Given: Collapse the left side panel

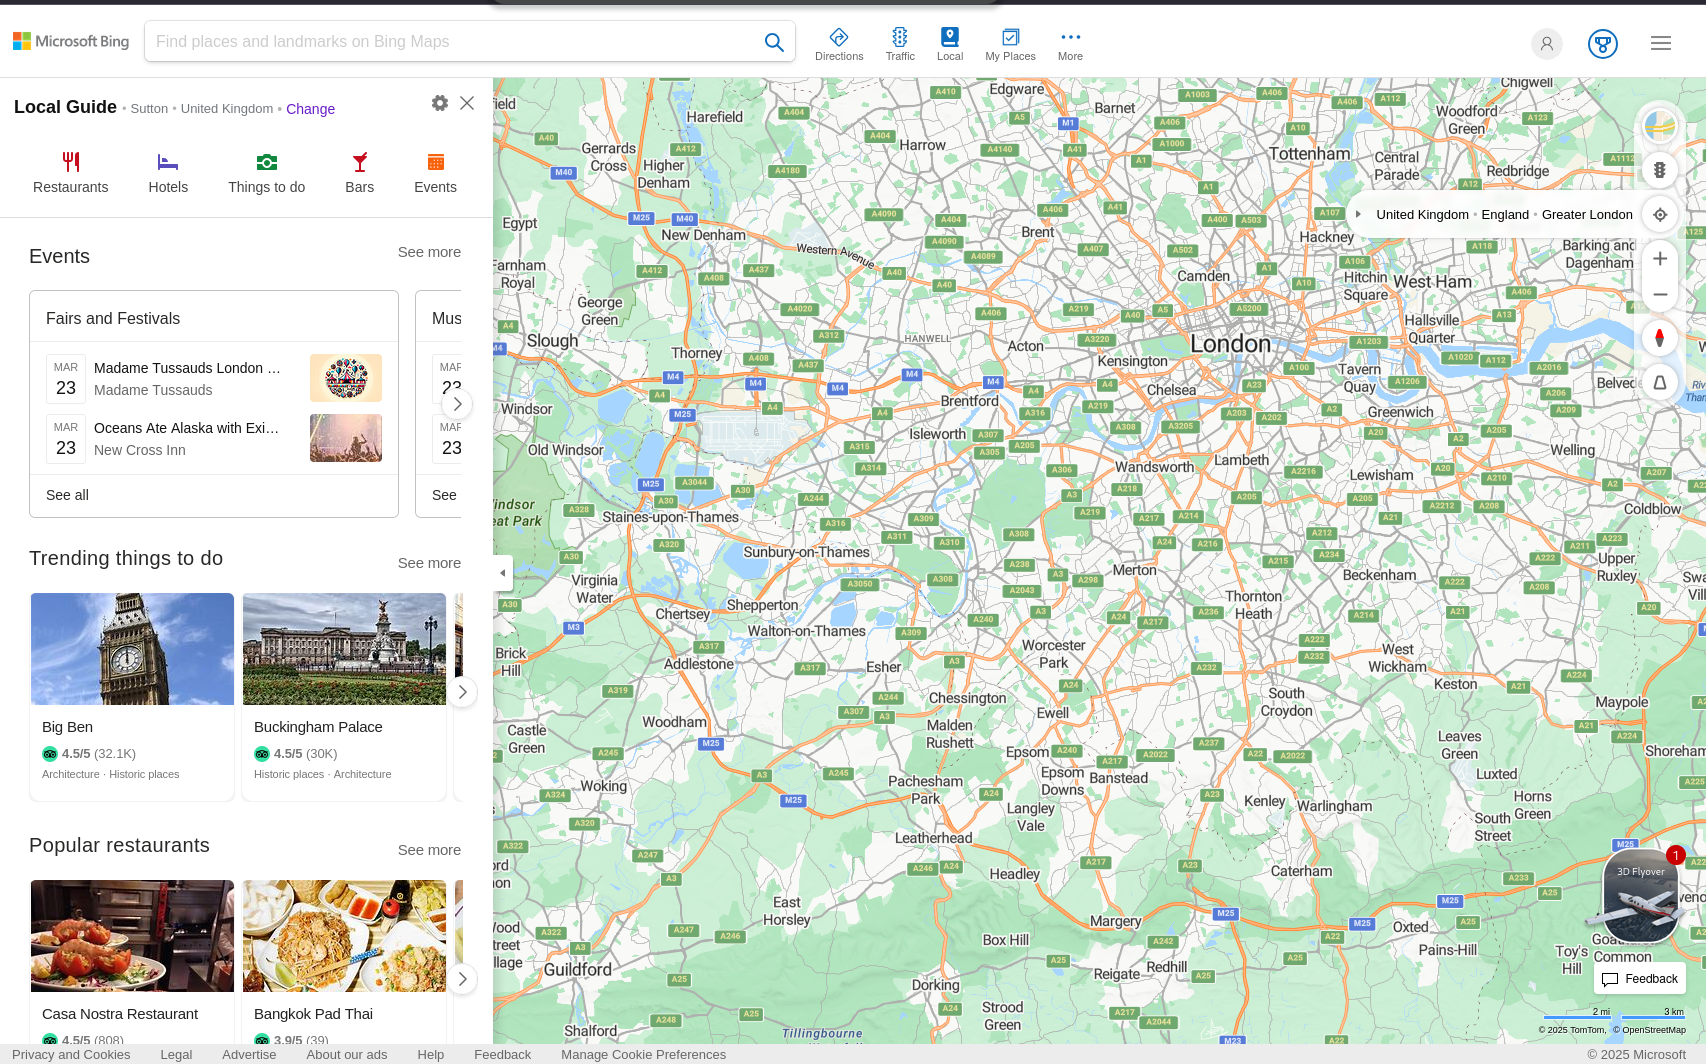Looking at the screenshot, I should point(502,573).
